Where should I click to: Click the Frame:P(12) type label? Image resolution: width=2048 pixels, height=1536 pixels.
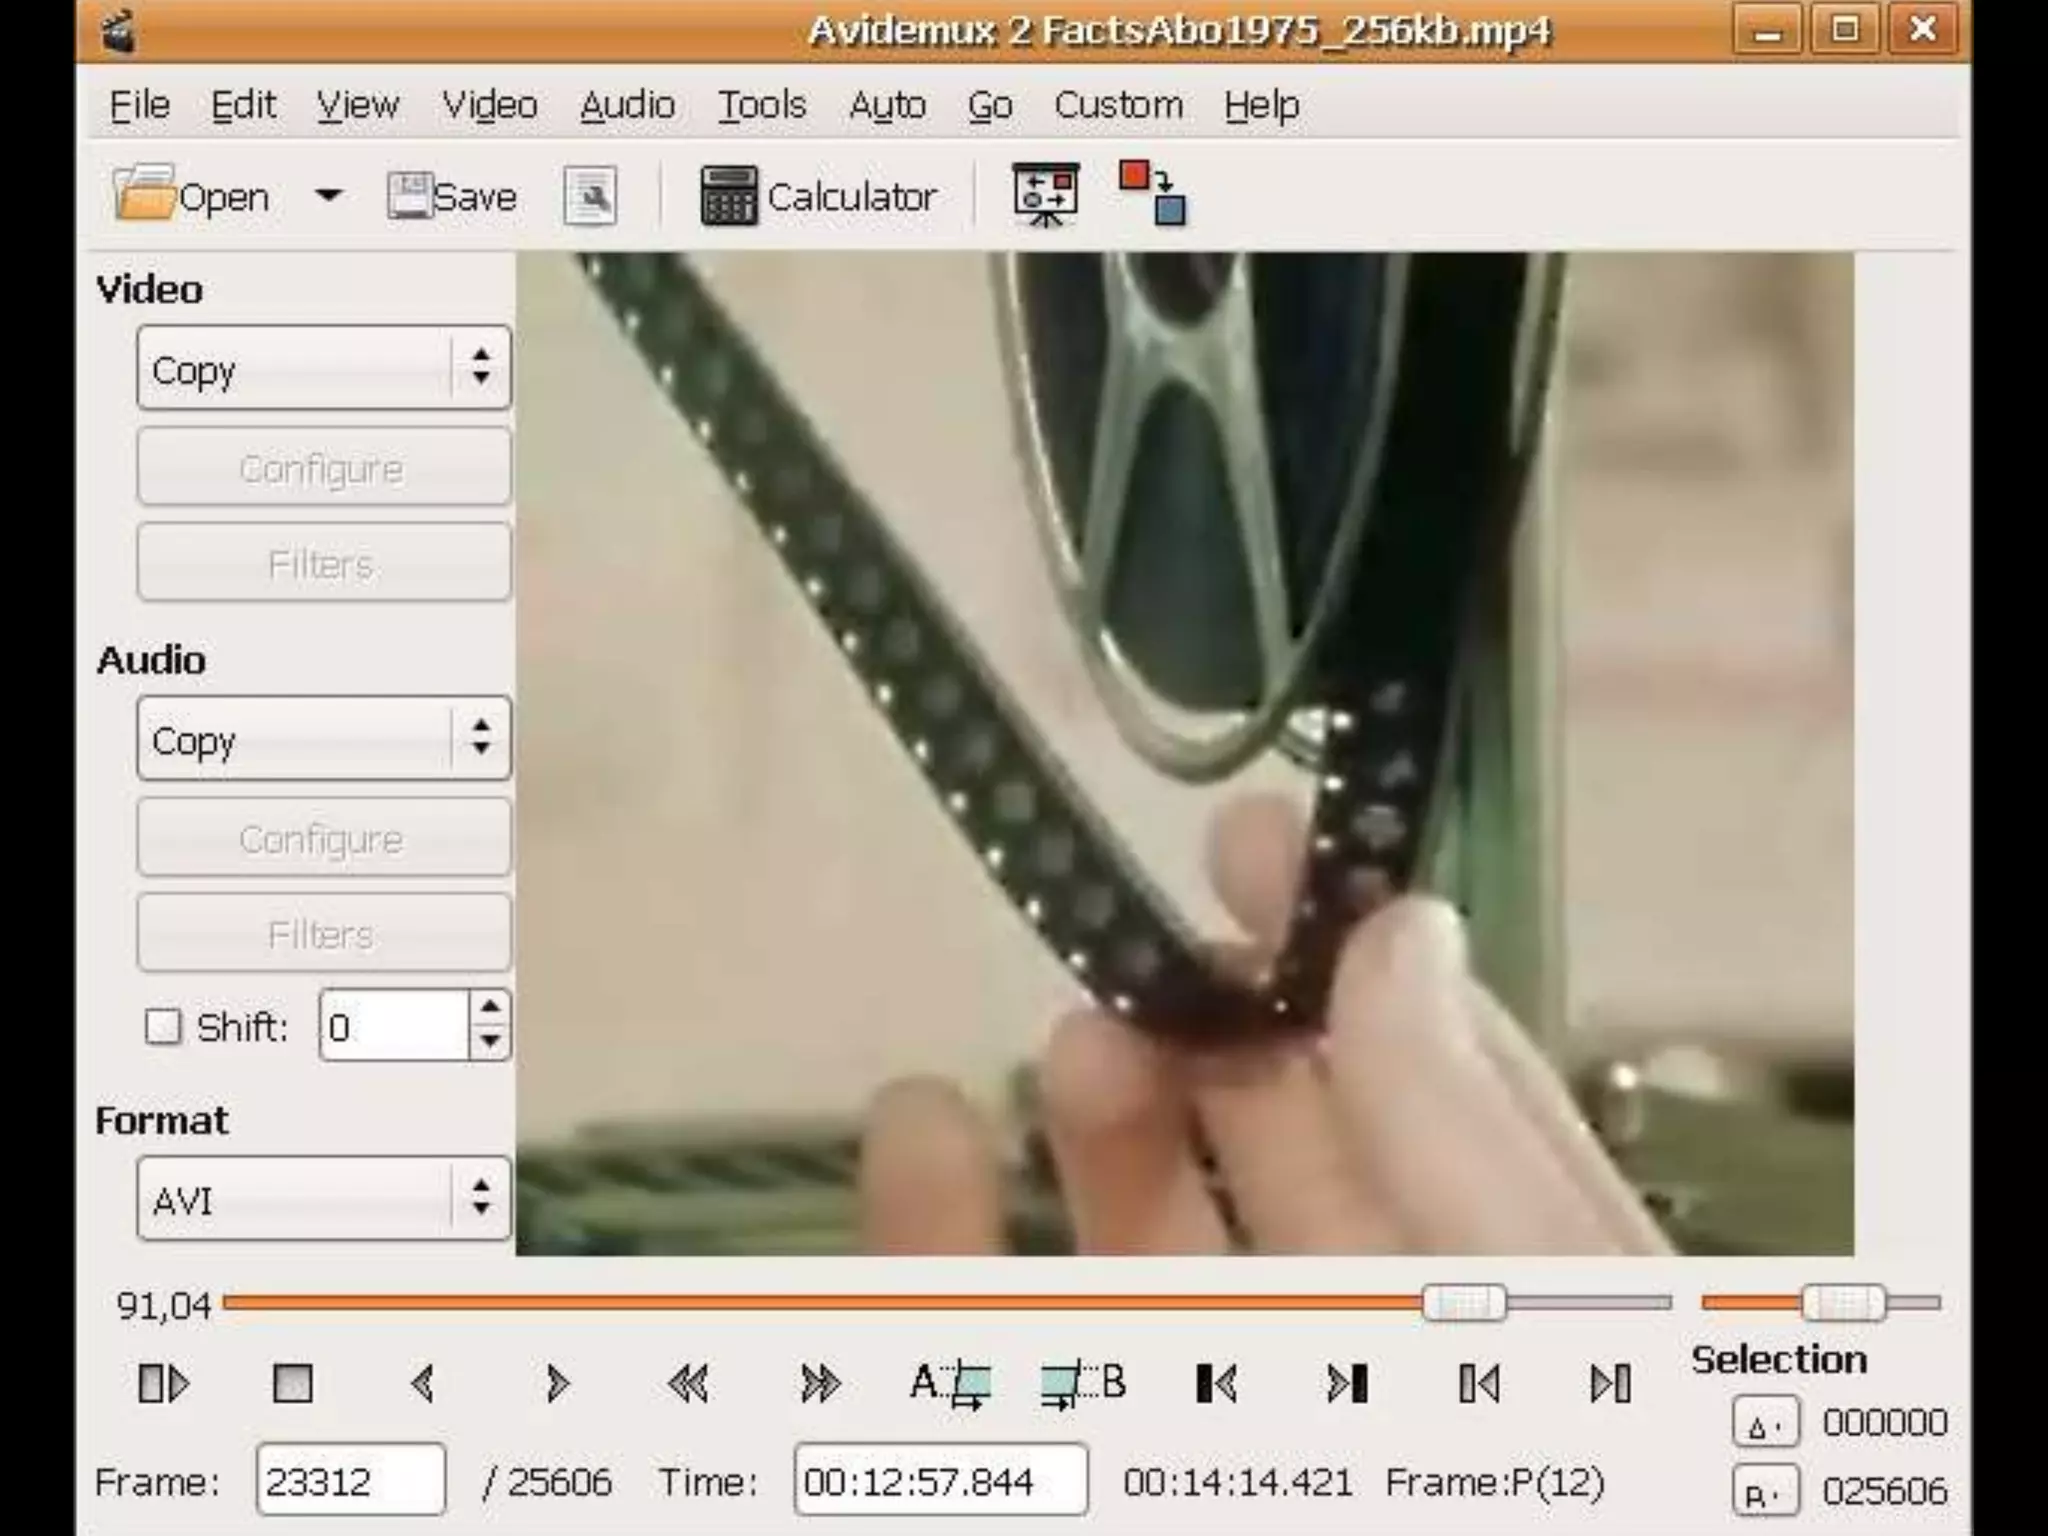[1495, 1481]
